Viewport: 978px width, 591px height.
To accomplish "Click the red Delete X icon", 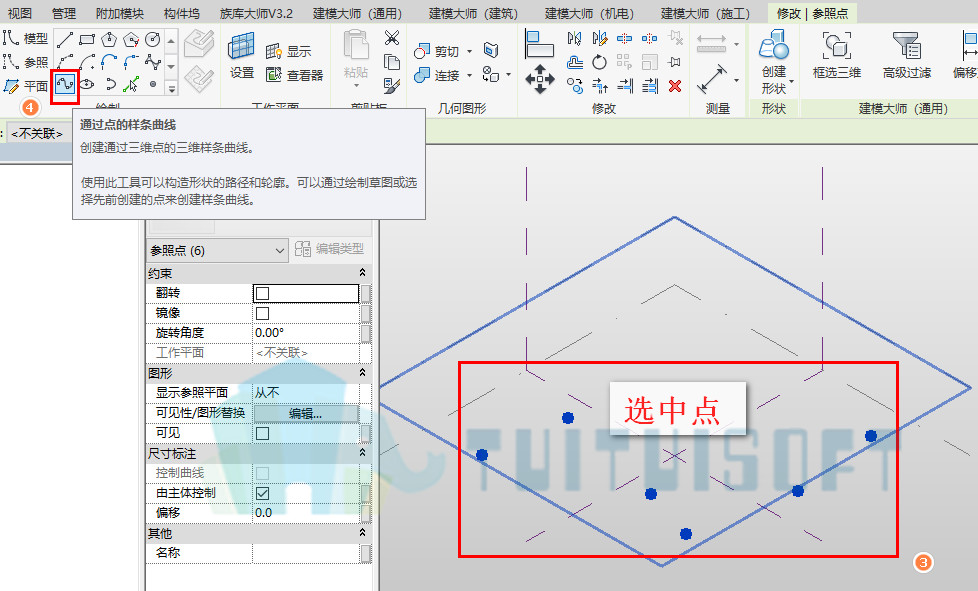I will pos(675,85).
